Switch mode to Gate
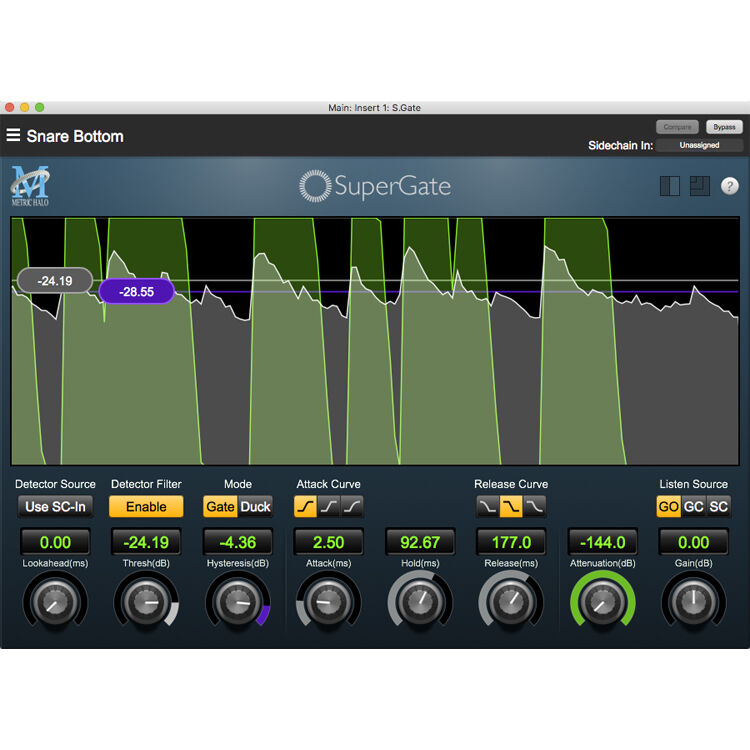Viewport: 750px width, 750px height. pos(221,507)
